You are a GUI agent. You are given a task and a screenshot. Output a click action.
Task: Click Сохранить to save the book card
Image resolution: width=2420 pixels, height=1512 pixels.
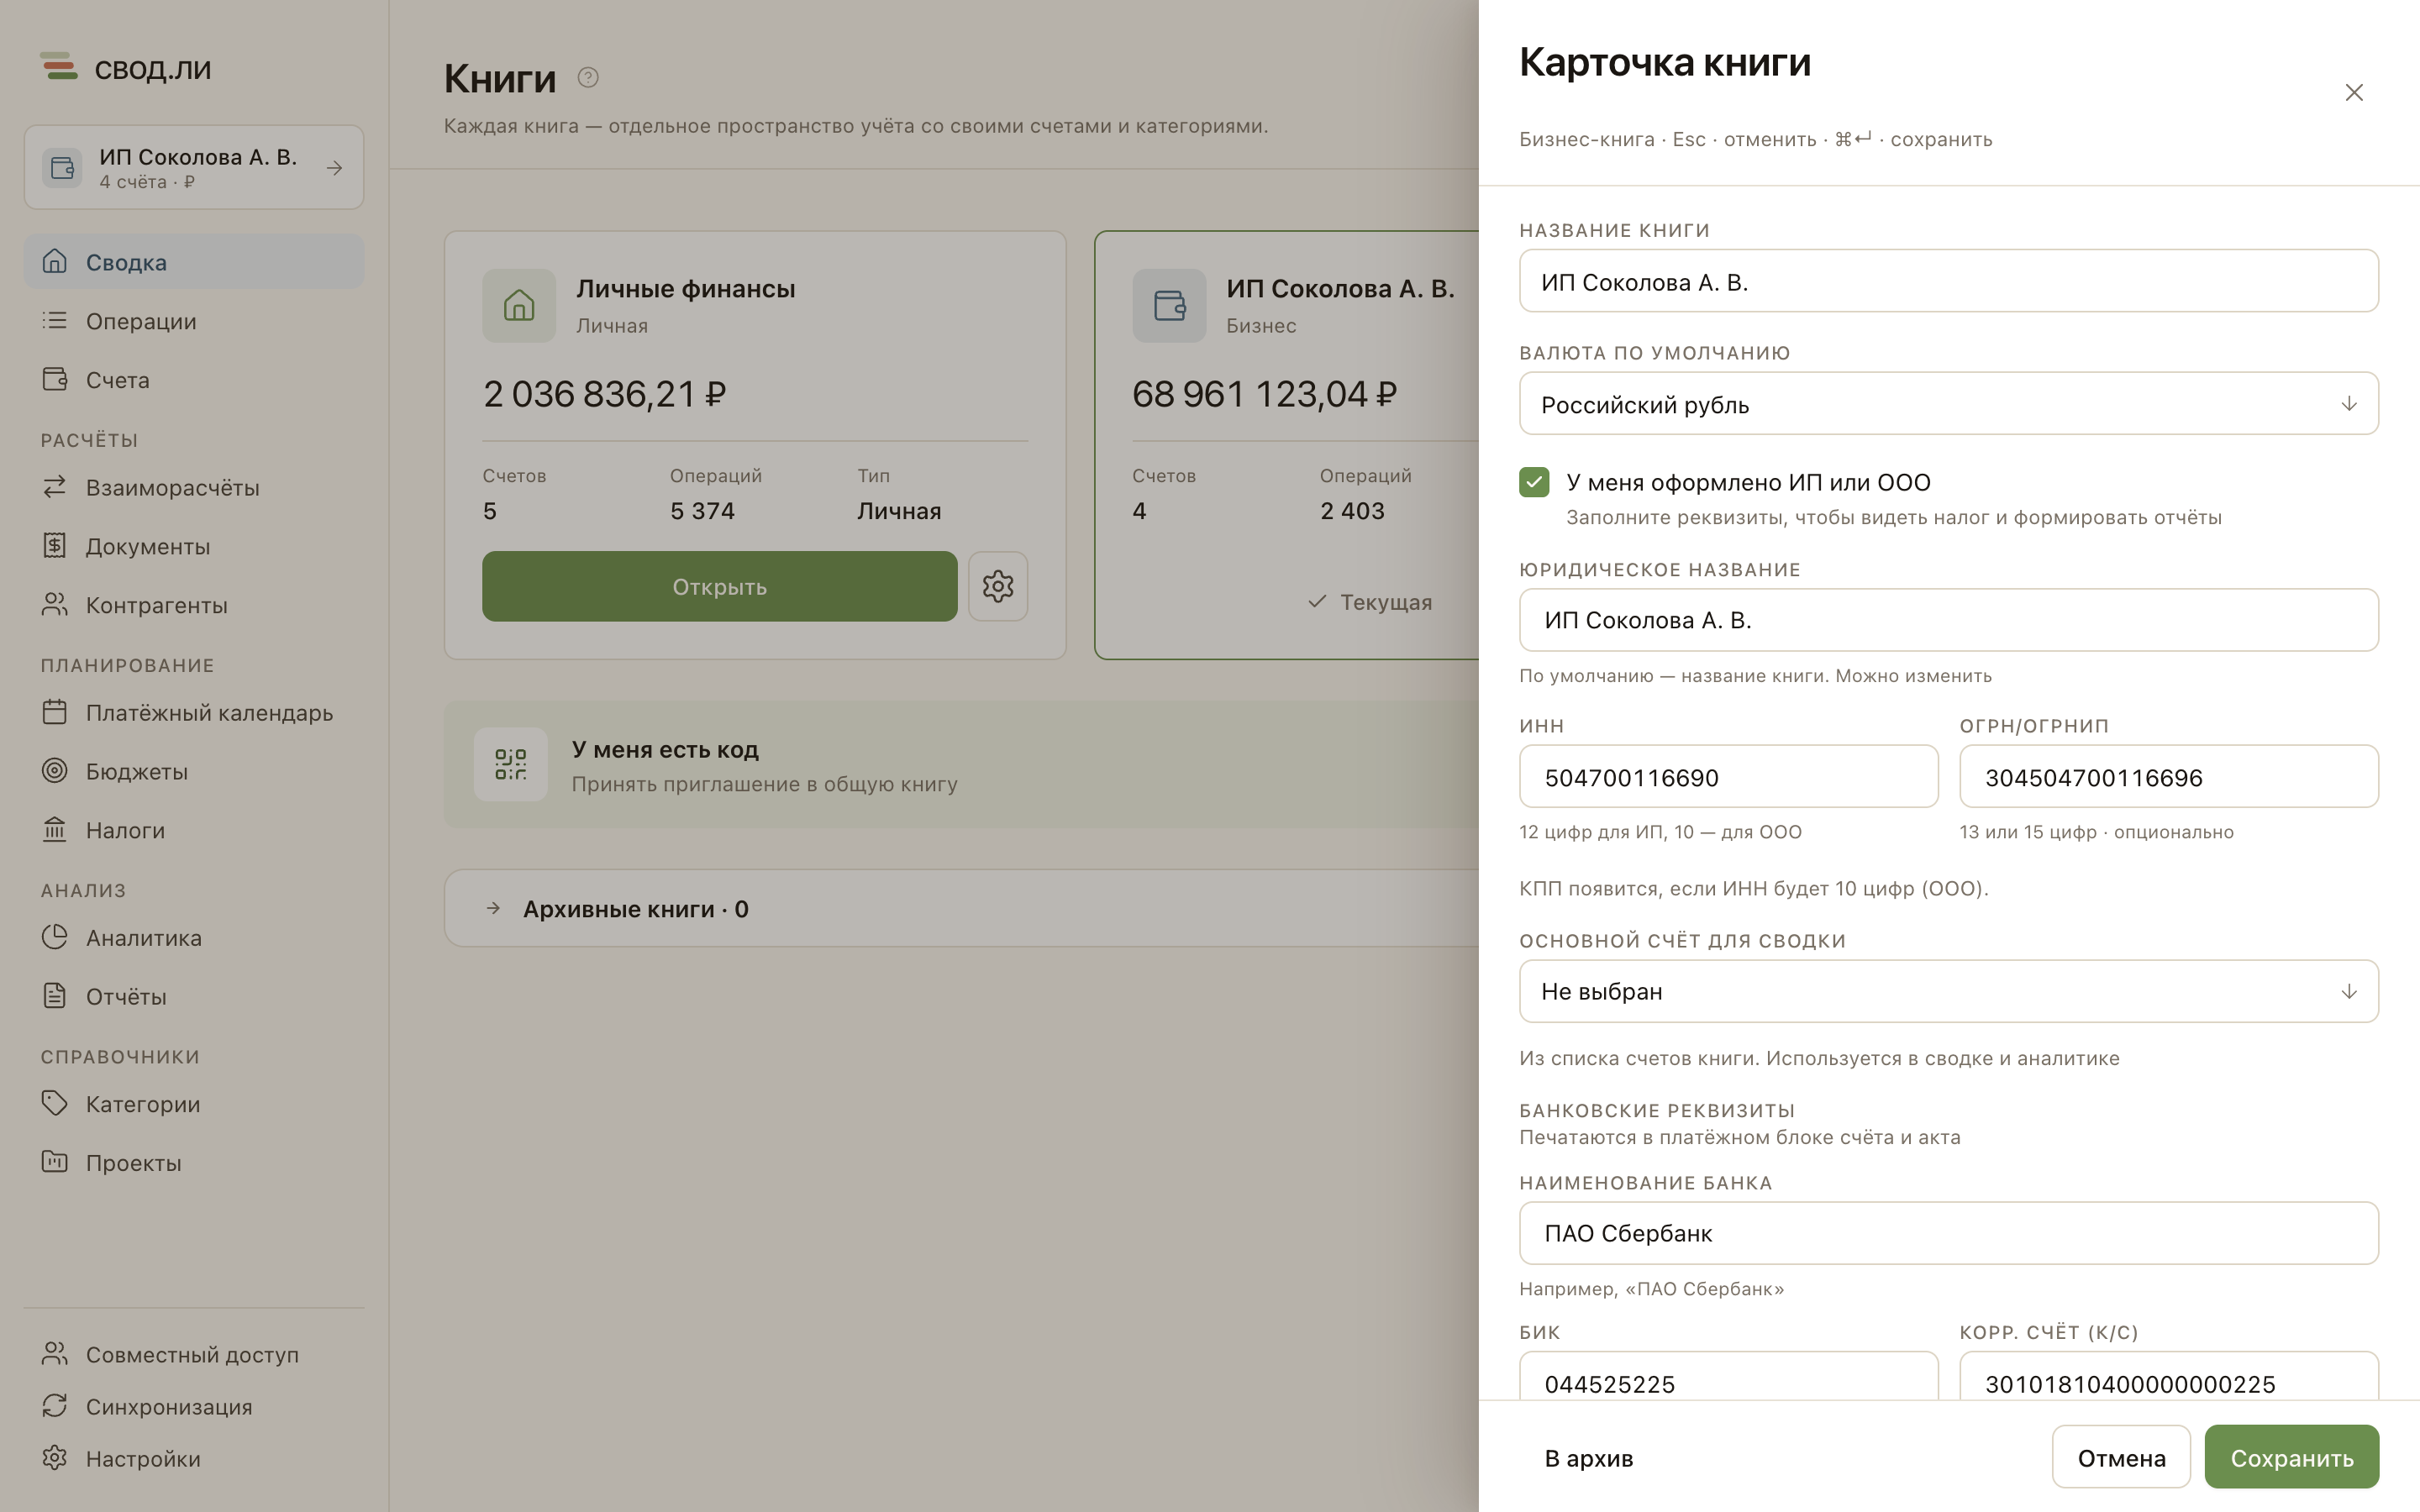click(x=2291, y=1457)
